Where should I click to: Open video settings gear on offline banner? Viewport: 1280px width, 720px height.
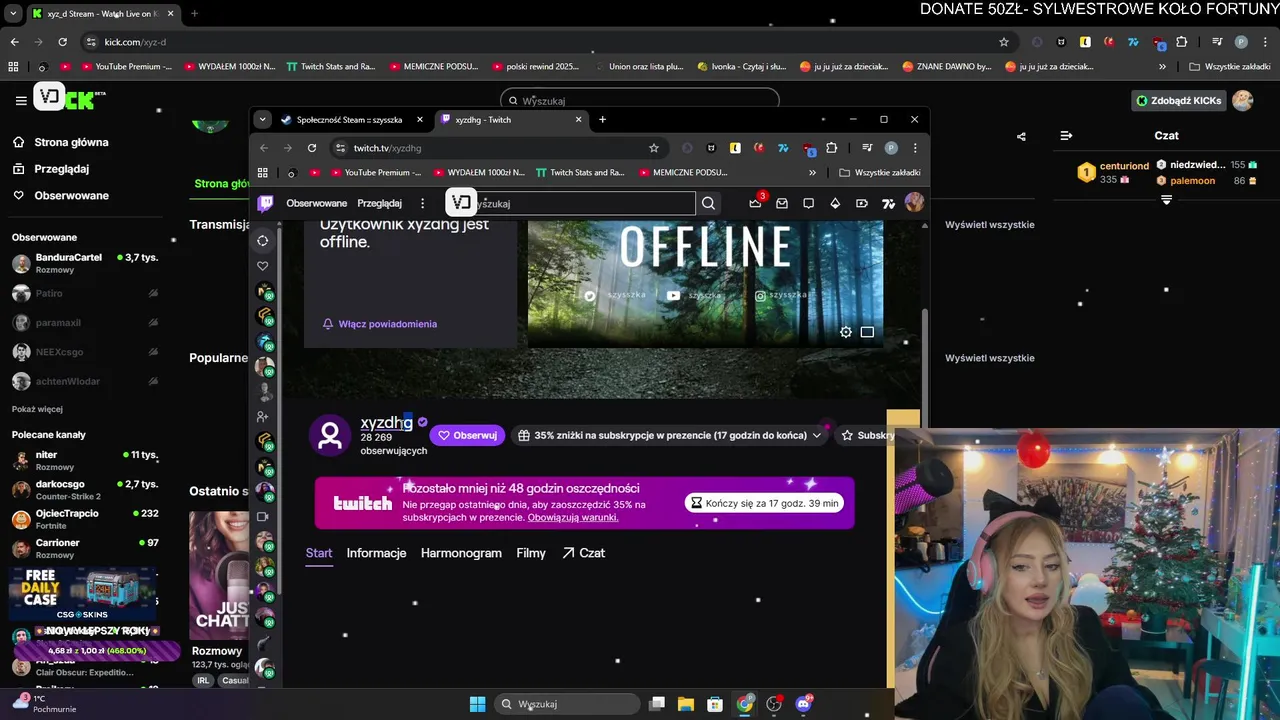846,332
